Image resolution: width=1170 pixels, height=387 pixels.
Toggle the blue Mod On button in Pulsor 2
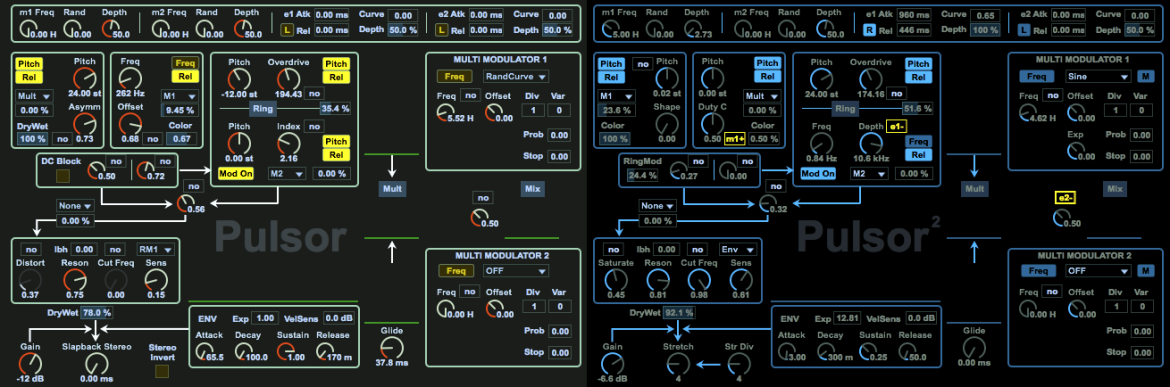(x=818, y=173)
